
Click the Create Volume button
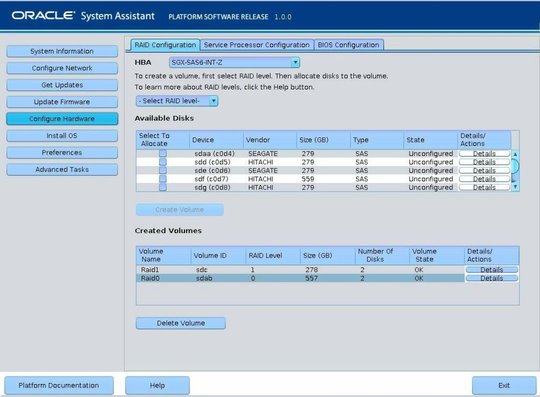179,210
